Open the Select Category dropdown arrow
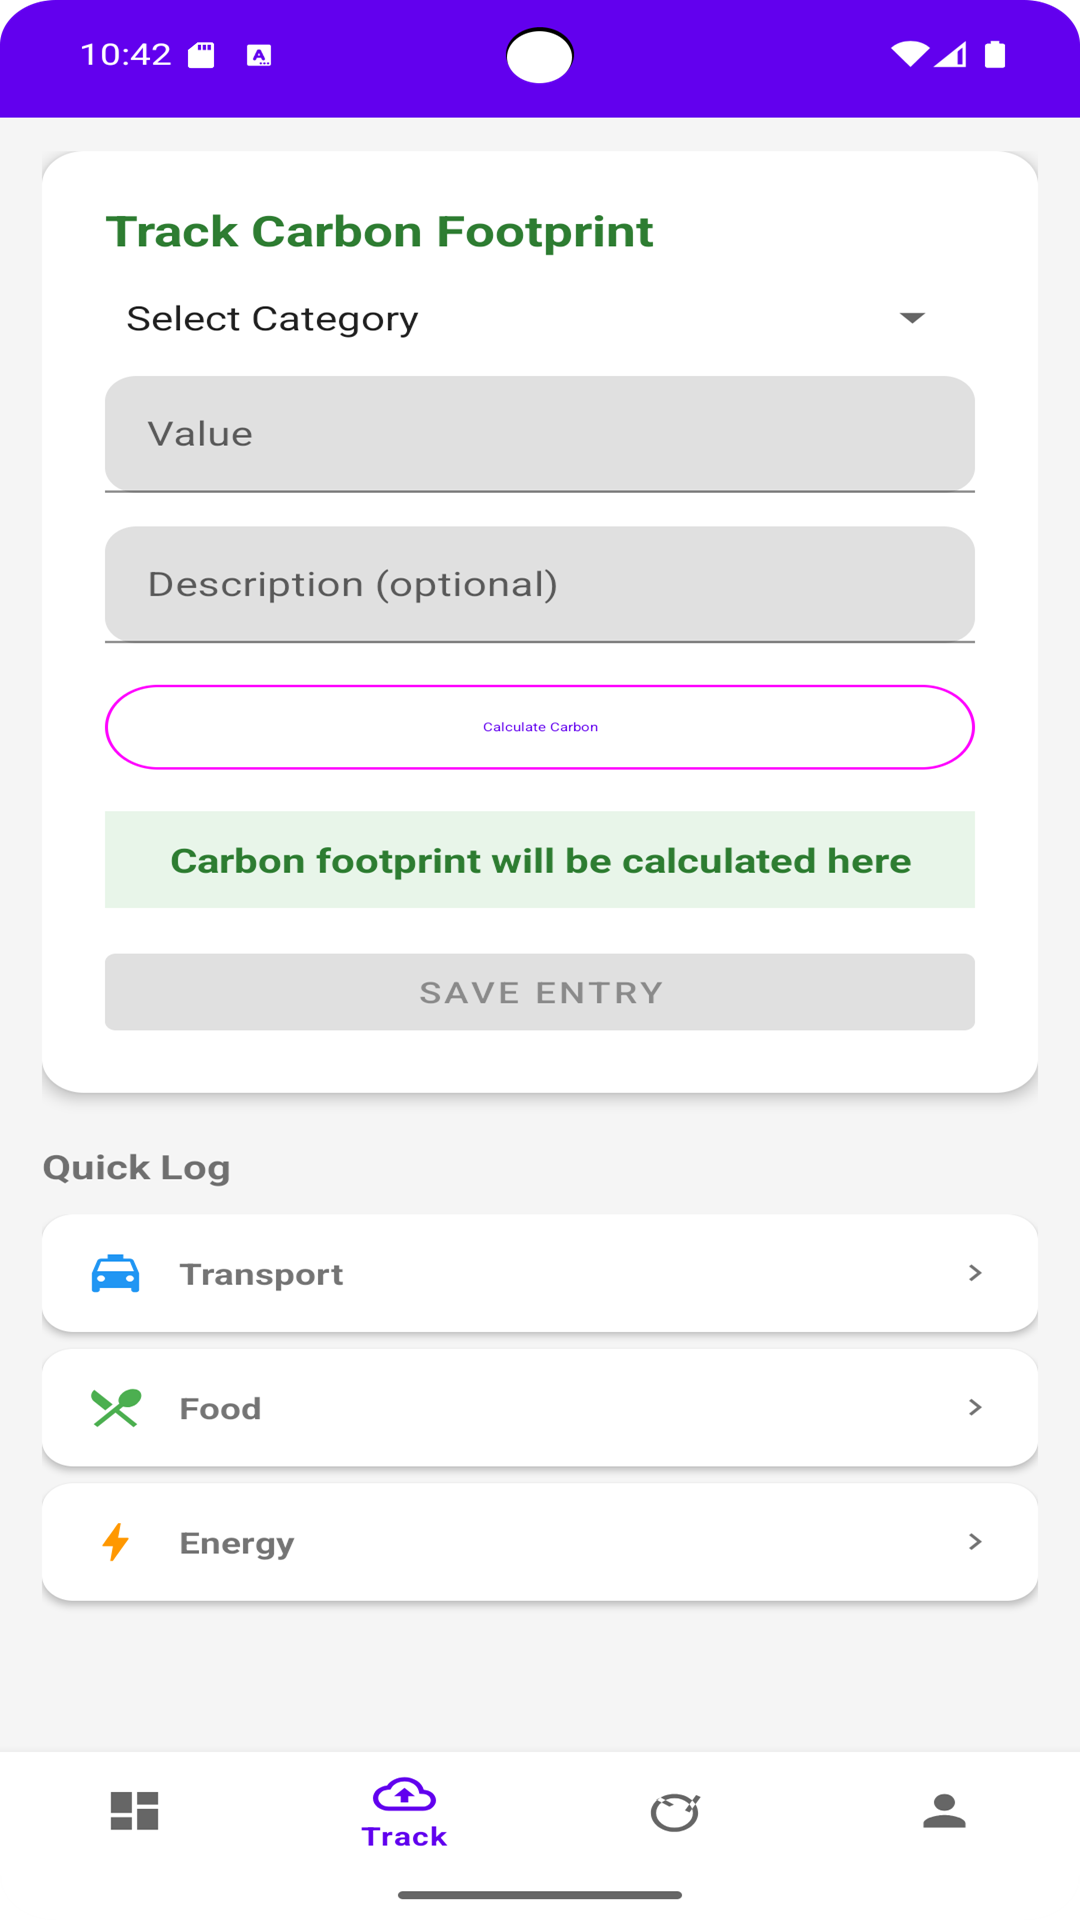Image resolution: width=1080 pixels, height=1920 pixels. pyautogui.click(x=912, y=318)
